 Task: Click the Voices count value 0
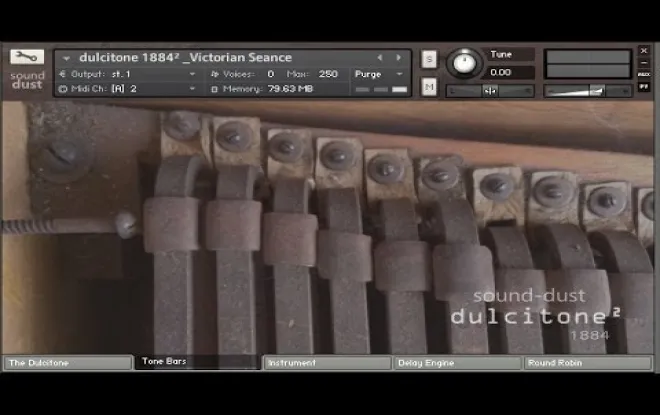coord(271,74)
